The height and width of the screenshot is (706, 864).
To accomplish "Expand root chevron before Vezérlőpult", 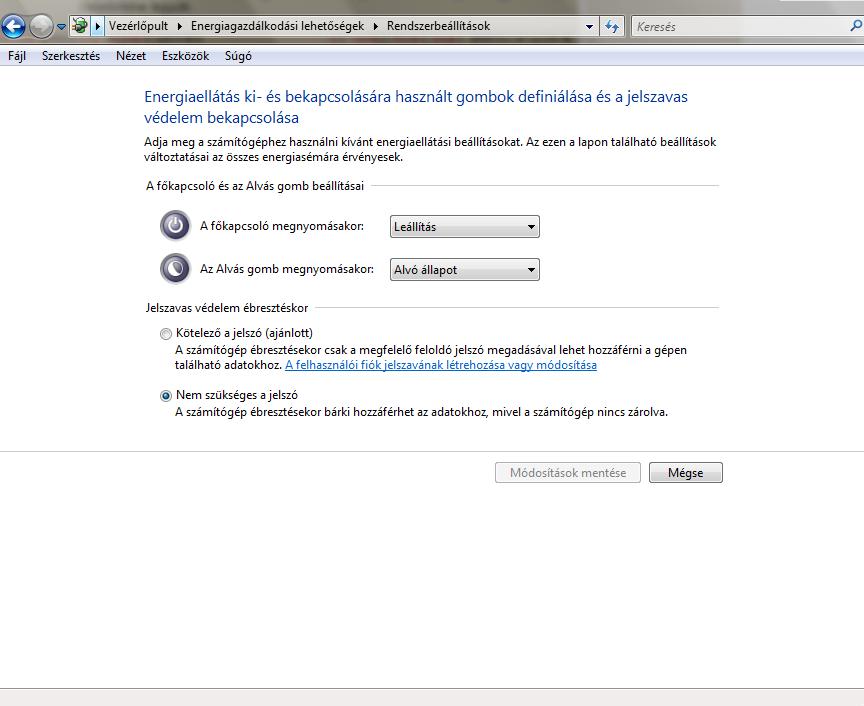I will 98,26.
